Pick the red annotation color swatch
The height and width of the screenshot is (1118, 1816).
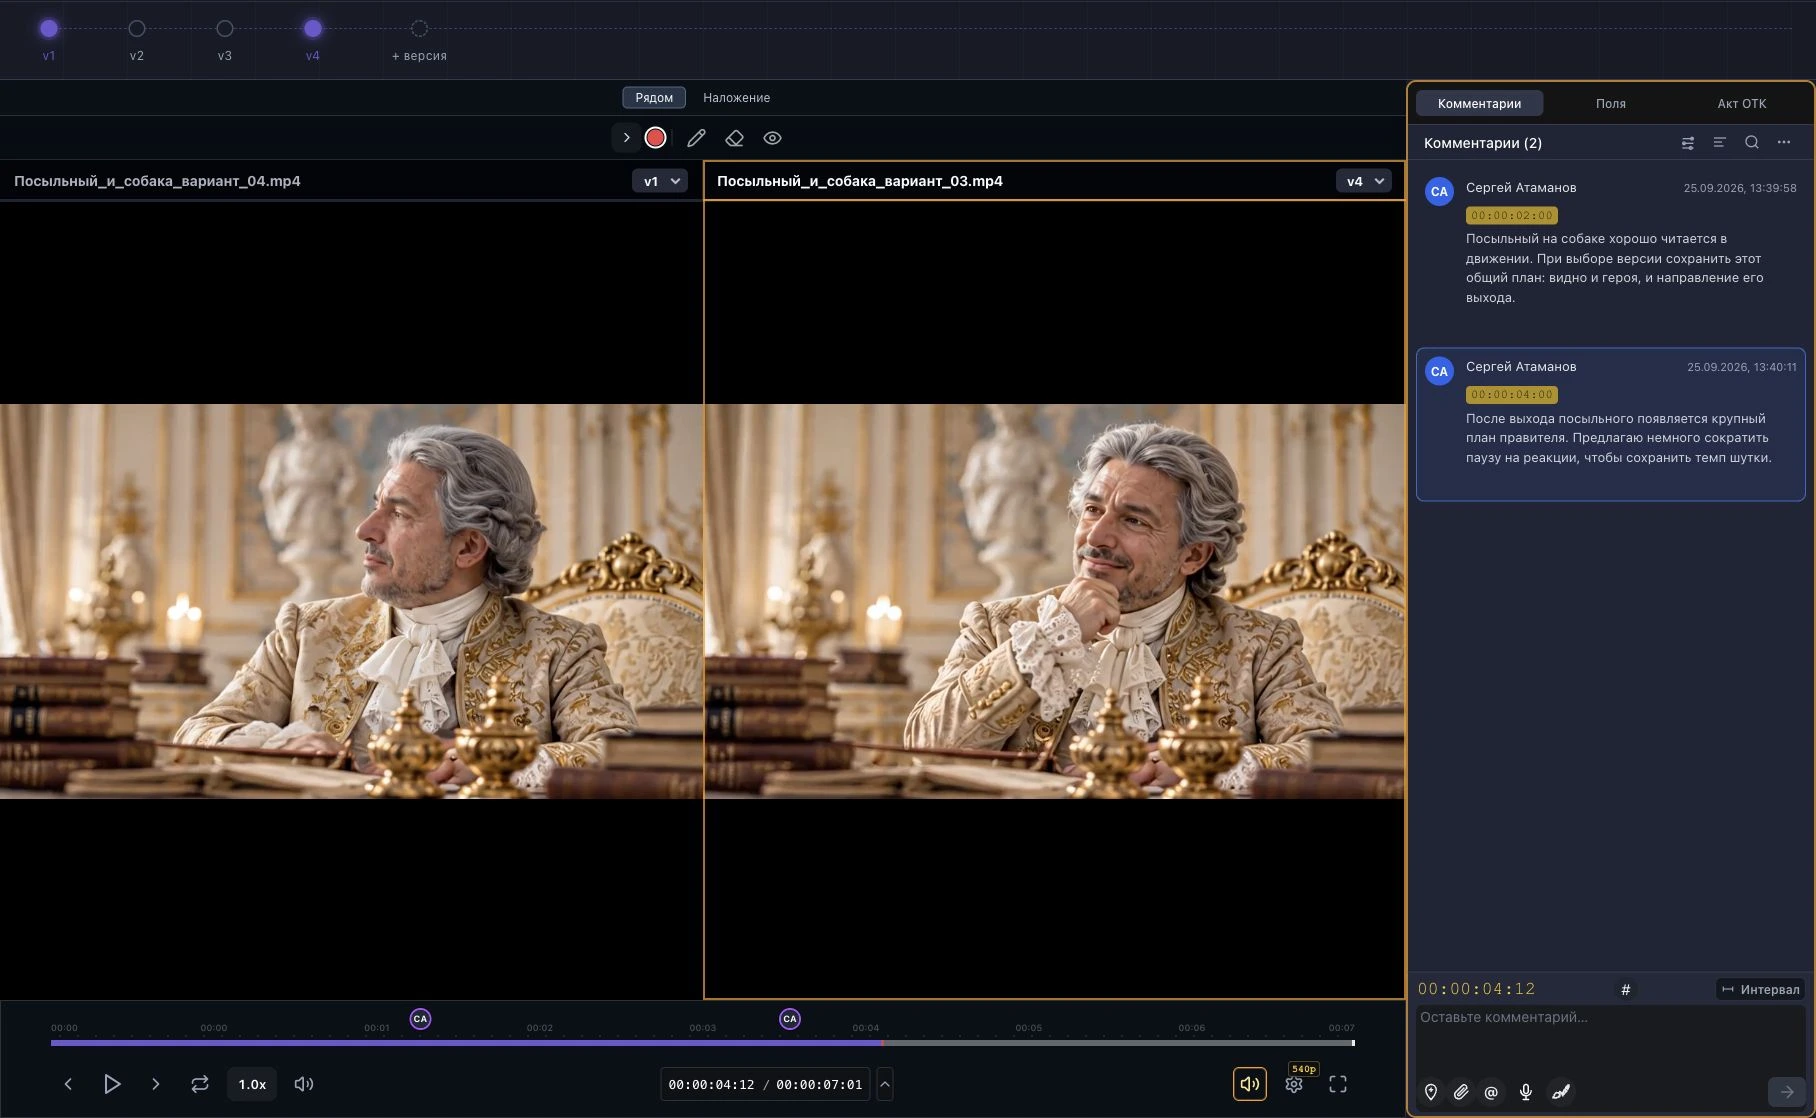click(655, 138)
